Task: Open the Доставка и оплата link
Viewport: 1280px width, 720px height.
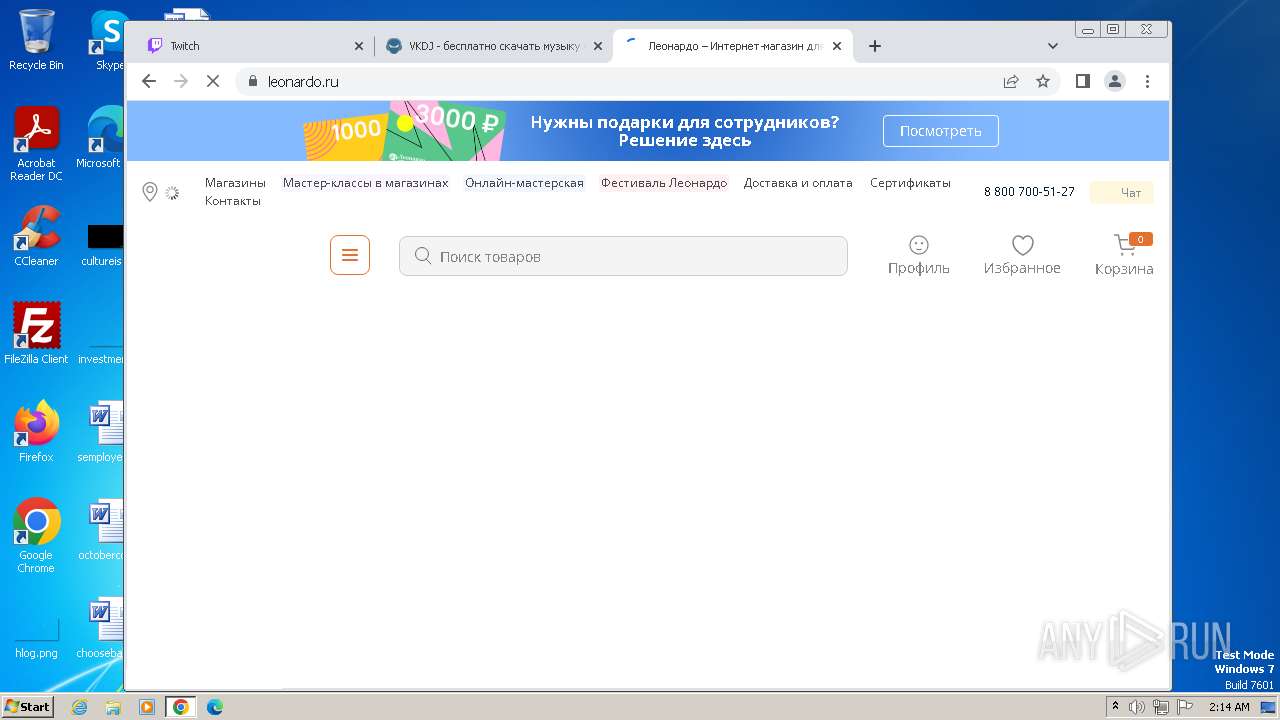Action: click(x=798, y=183)
